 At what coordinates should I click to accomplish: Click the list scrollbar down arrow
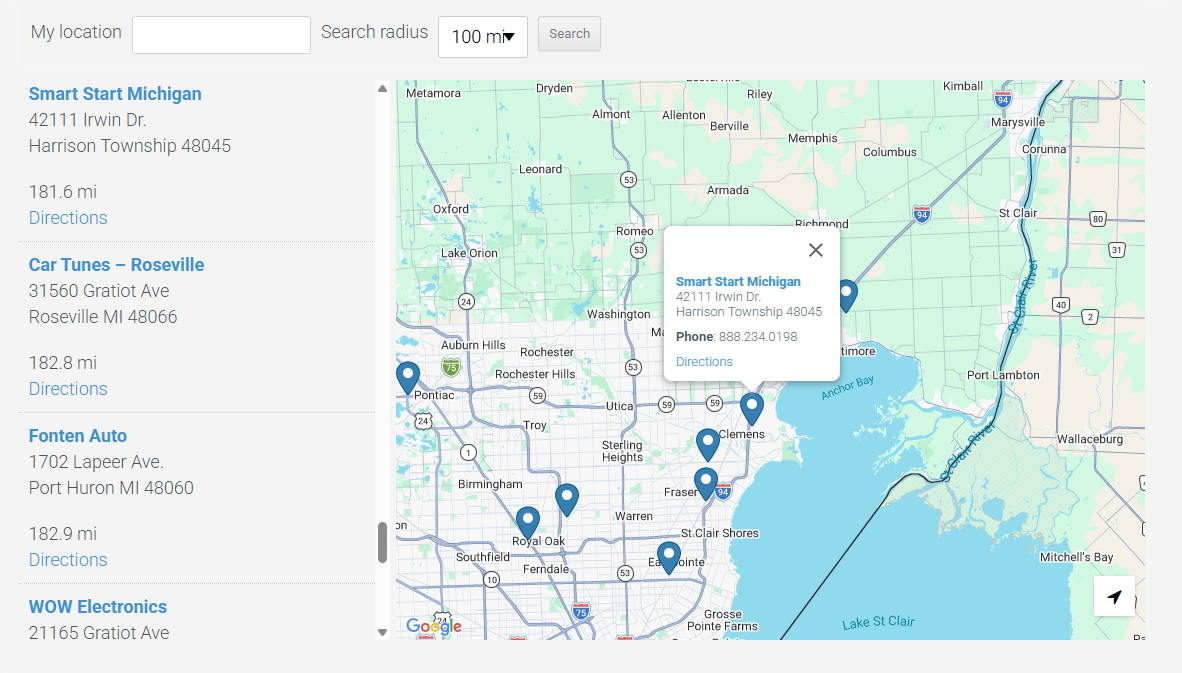point(382,632)
